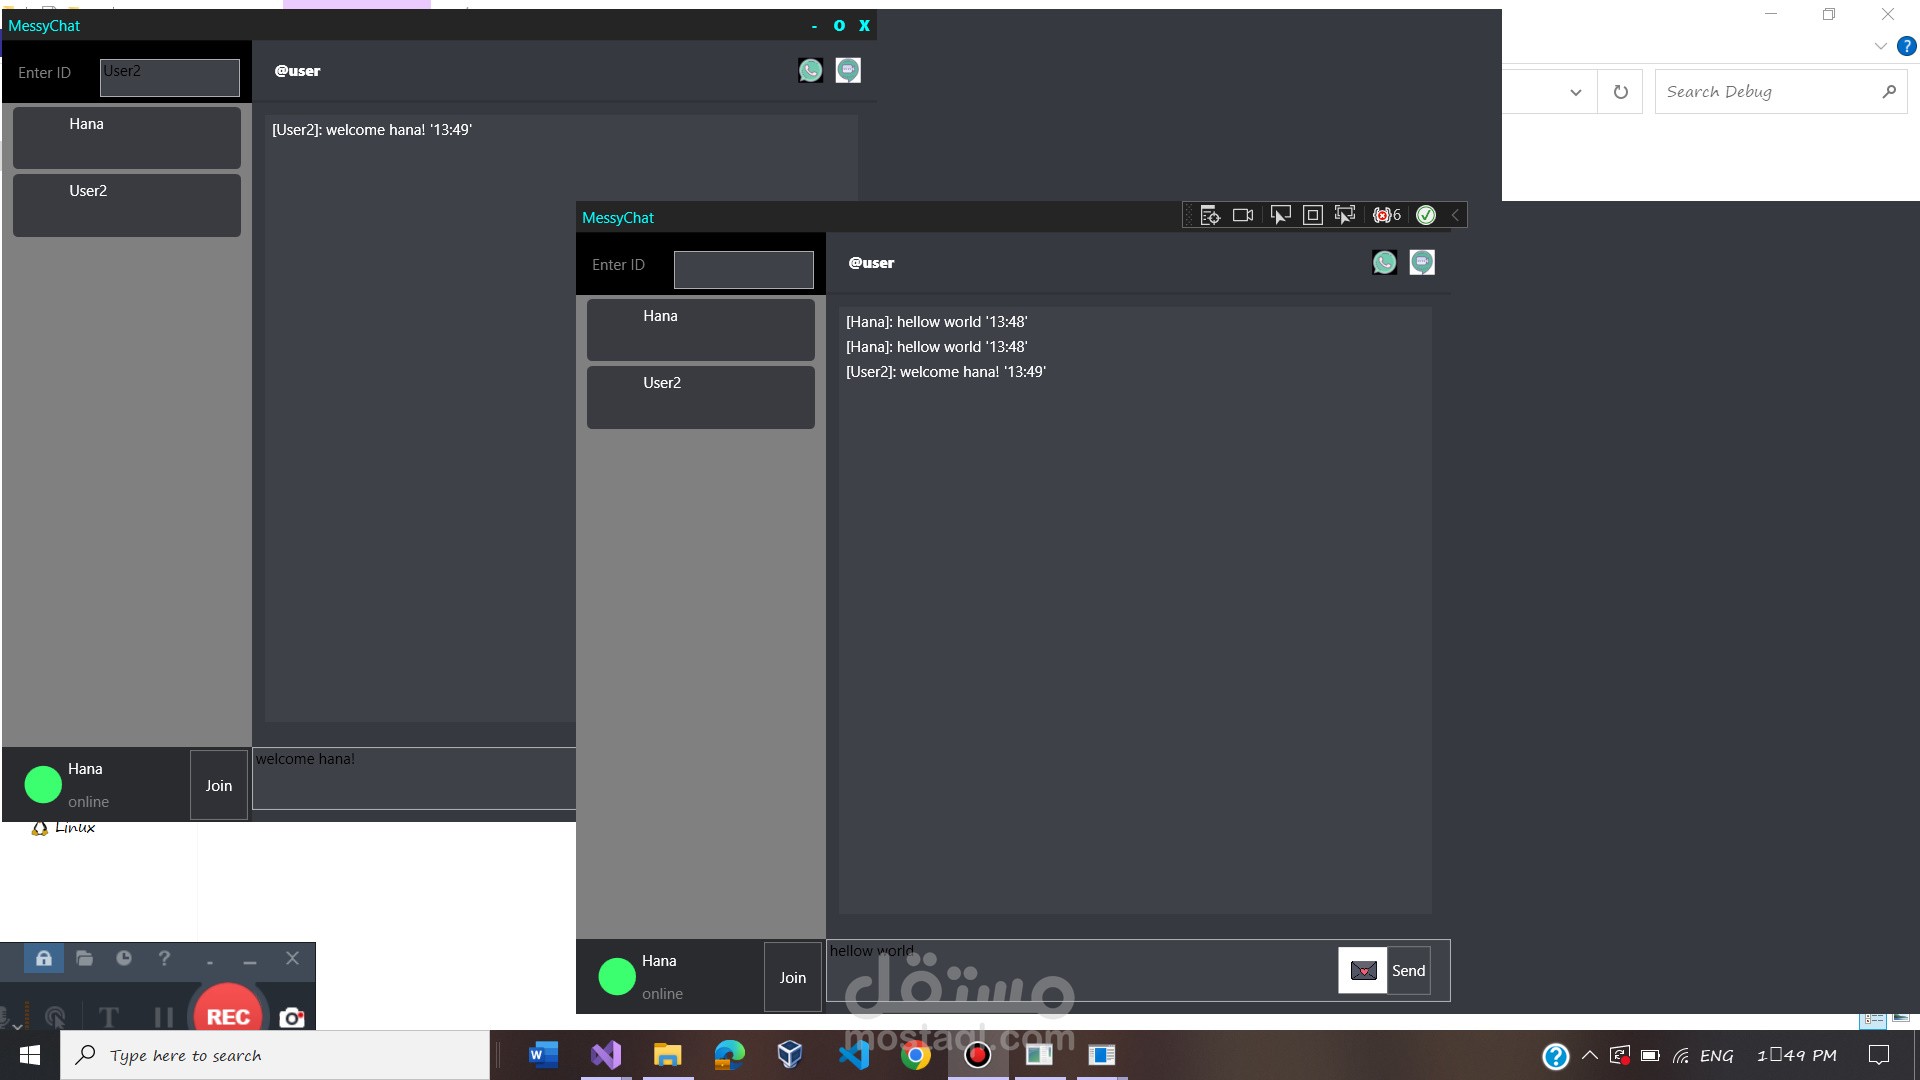Select Hana in front window contact list
The image size is (1920, 1080).
(x=700, y=330)
